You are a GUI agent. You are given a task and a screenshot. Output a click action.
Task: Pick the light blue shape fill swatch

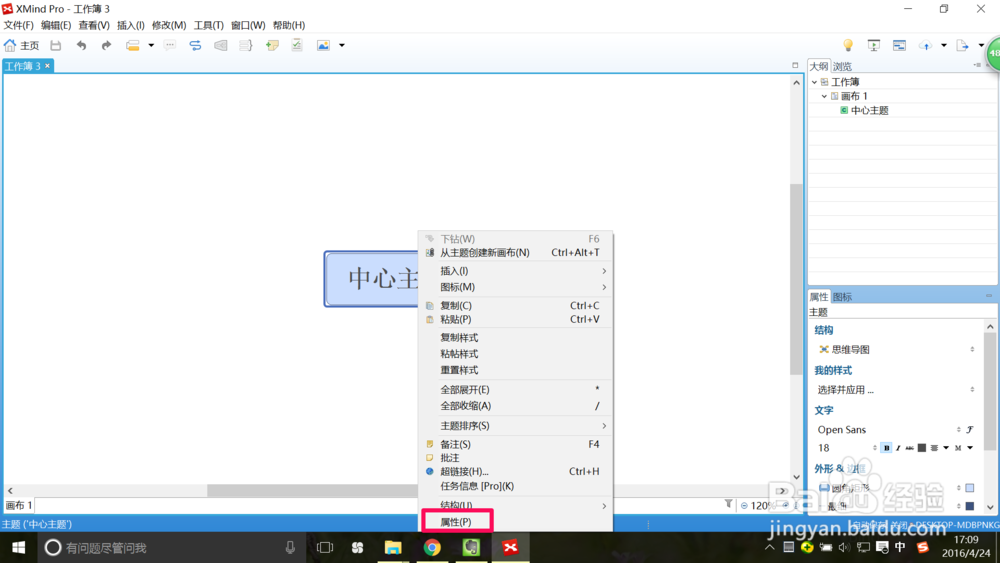coord(970,488)
